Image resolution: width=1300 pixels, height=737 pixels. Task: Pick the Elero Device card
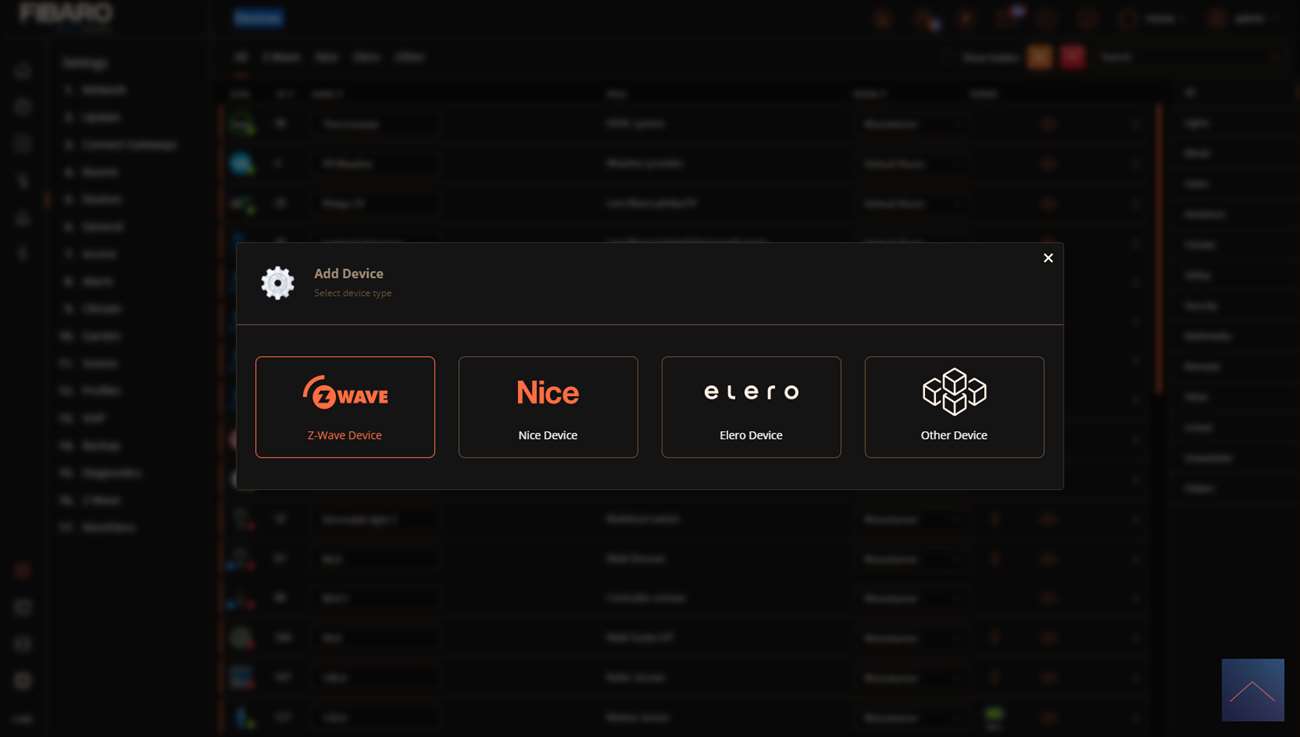[751, 407]
